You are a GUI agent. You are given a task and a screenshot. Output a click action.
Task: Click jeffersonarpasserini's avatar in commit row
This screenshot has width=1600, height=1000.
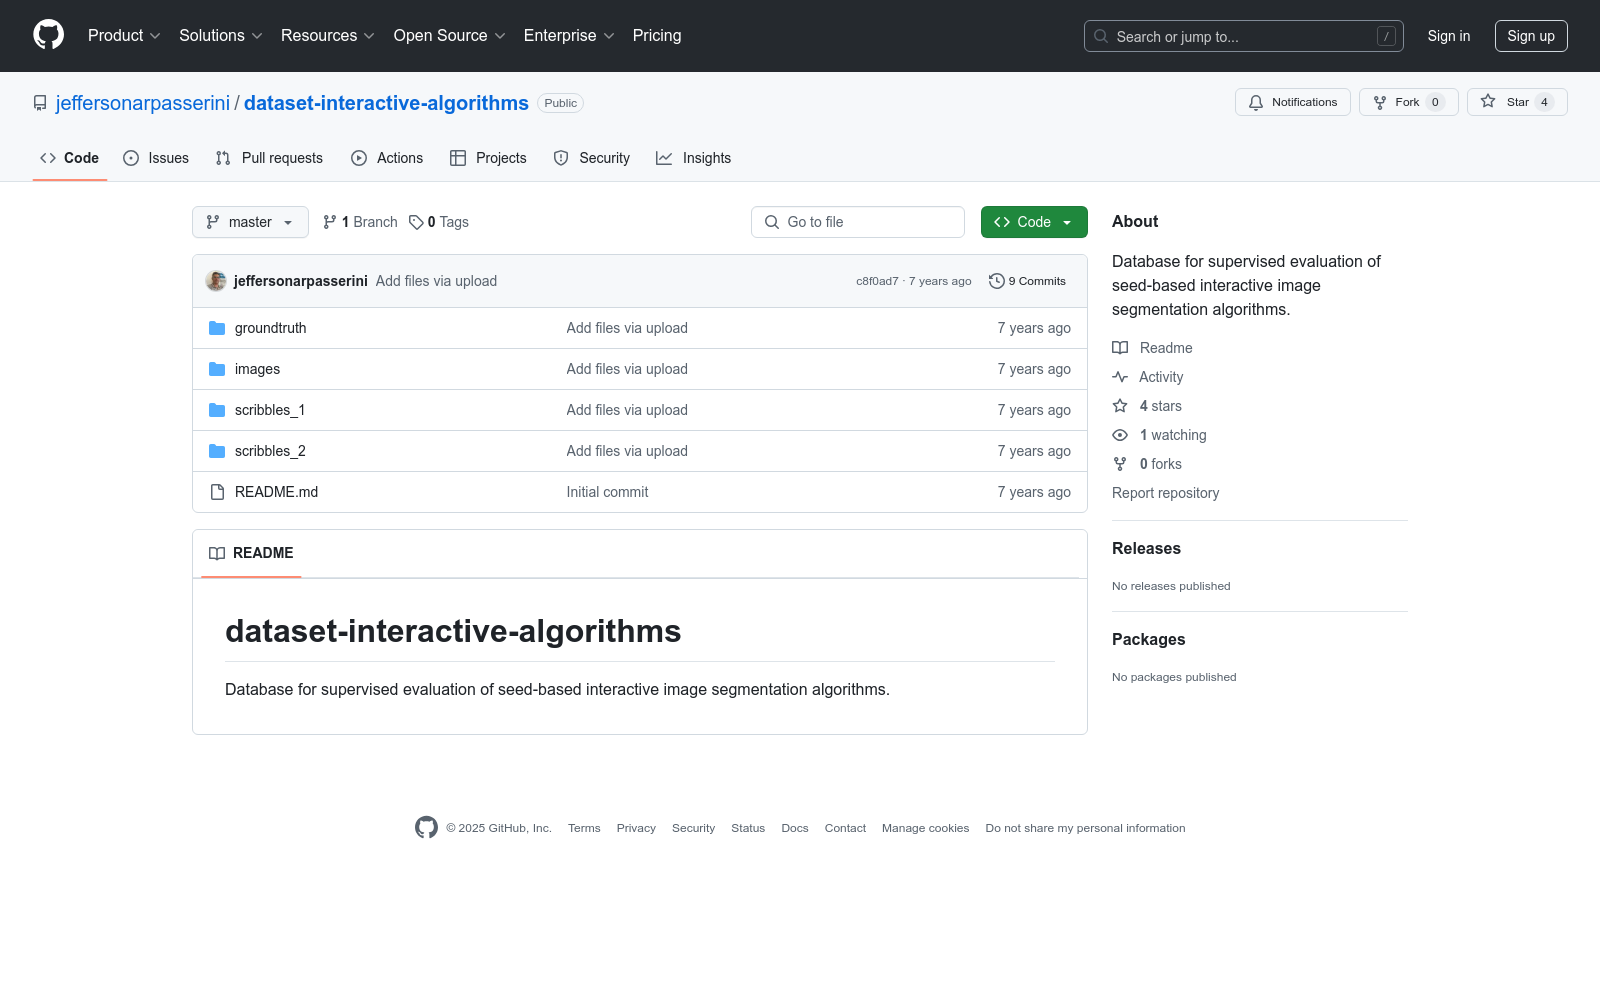point(216,281)
